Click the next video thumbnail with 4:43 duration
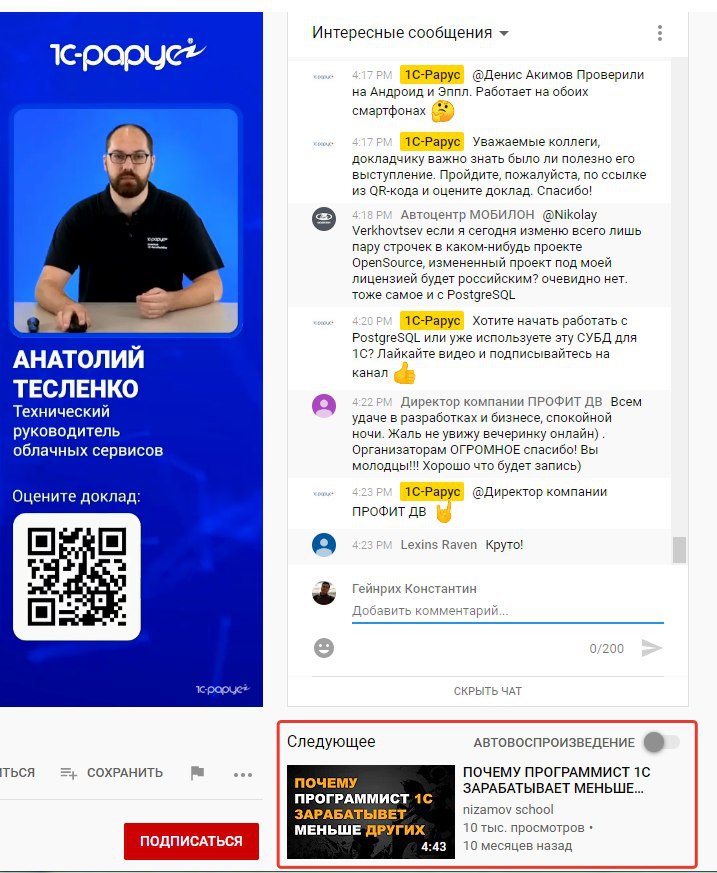Image resolution: width=717 pixels, height=873 pixels. click(371, 812)
